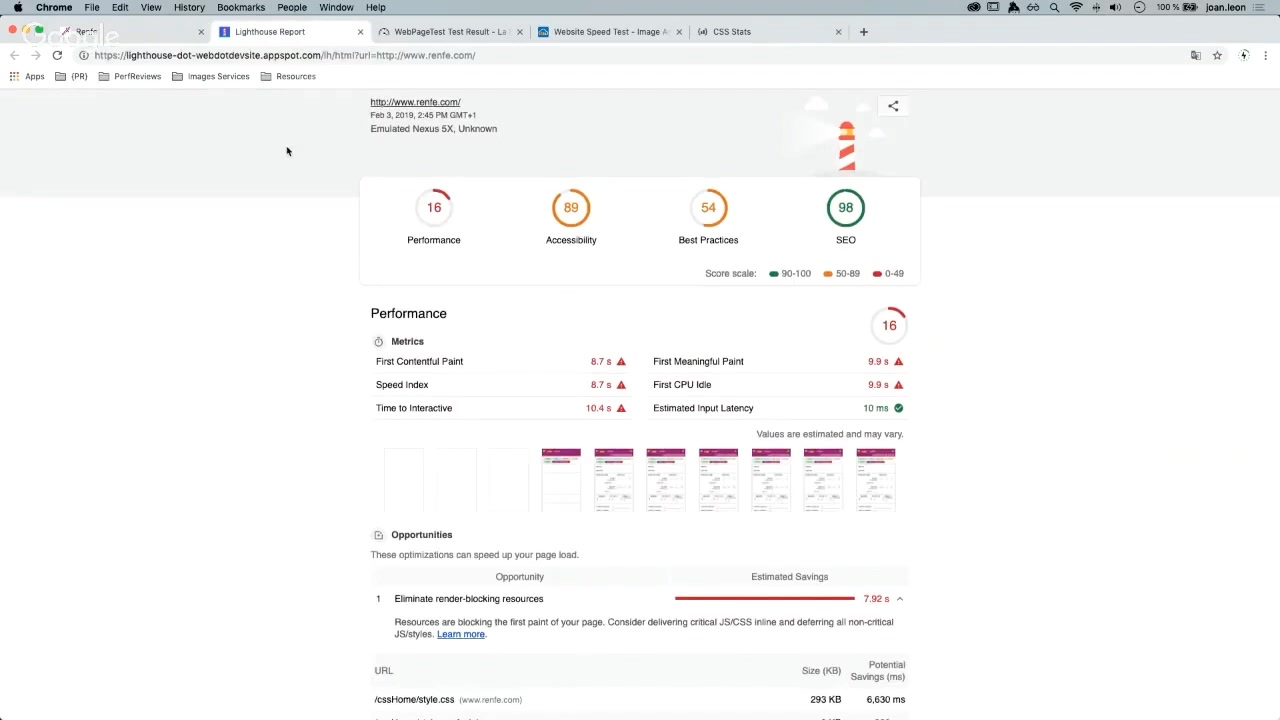Reload the page with Chrome's refresh button

point(57,55)
